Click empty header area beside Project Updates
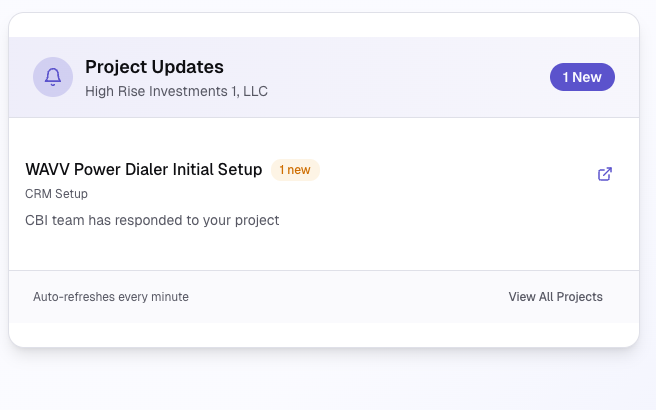Screen dimensions: 656x410 click(400, 77)
